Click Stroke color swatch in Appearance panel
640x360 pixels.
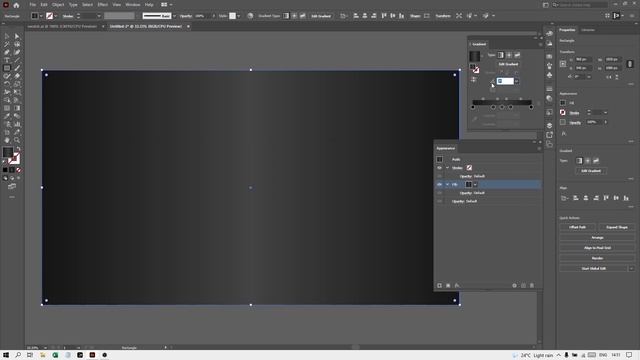pyautogui.click(x=469, y=168)
